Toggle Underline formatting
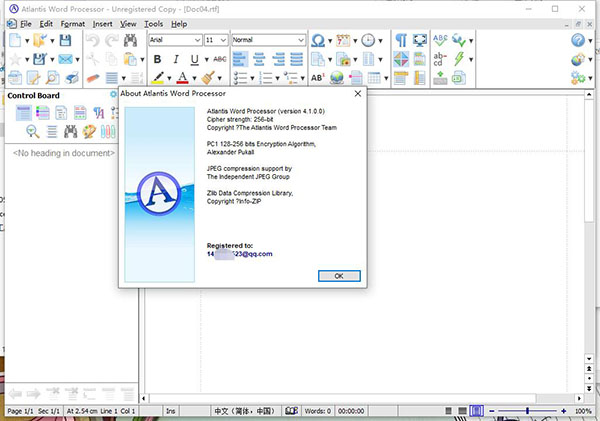600x421 pixels. pos(194,59)
